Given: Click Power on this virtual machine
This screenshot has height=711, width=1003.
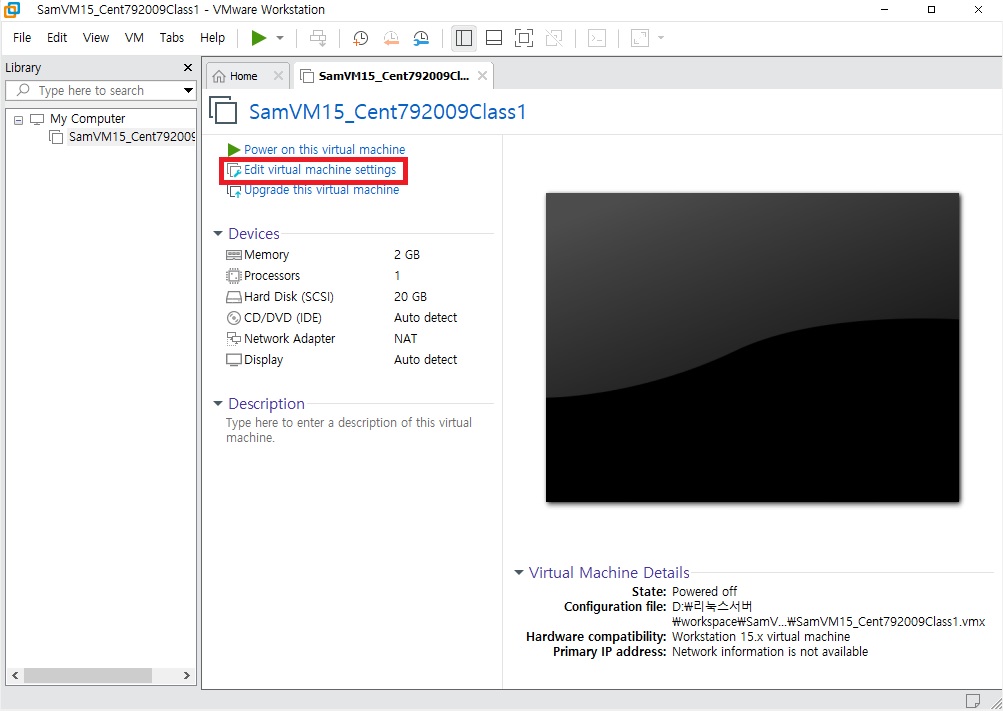Looking at the screenshot, I should [324, 150].
